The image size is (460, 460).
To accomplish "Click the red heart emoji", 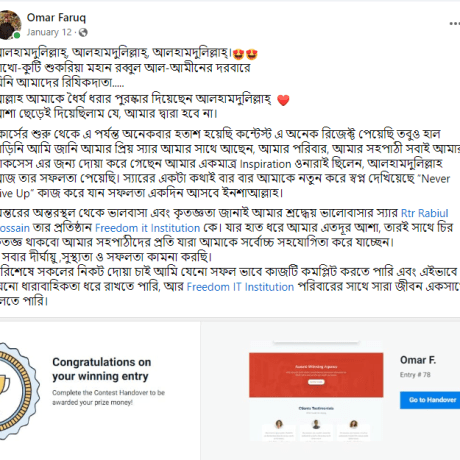I will 283,100.
